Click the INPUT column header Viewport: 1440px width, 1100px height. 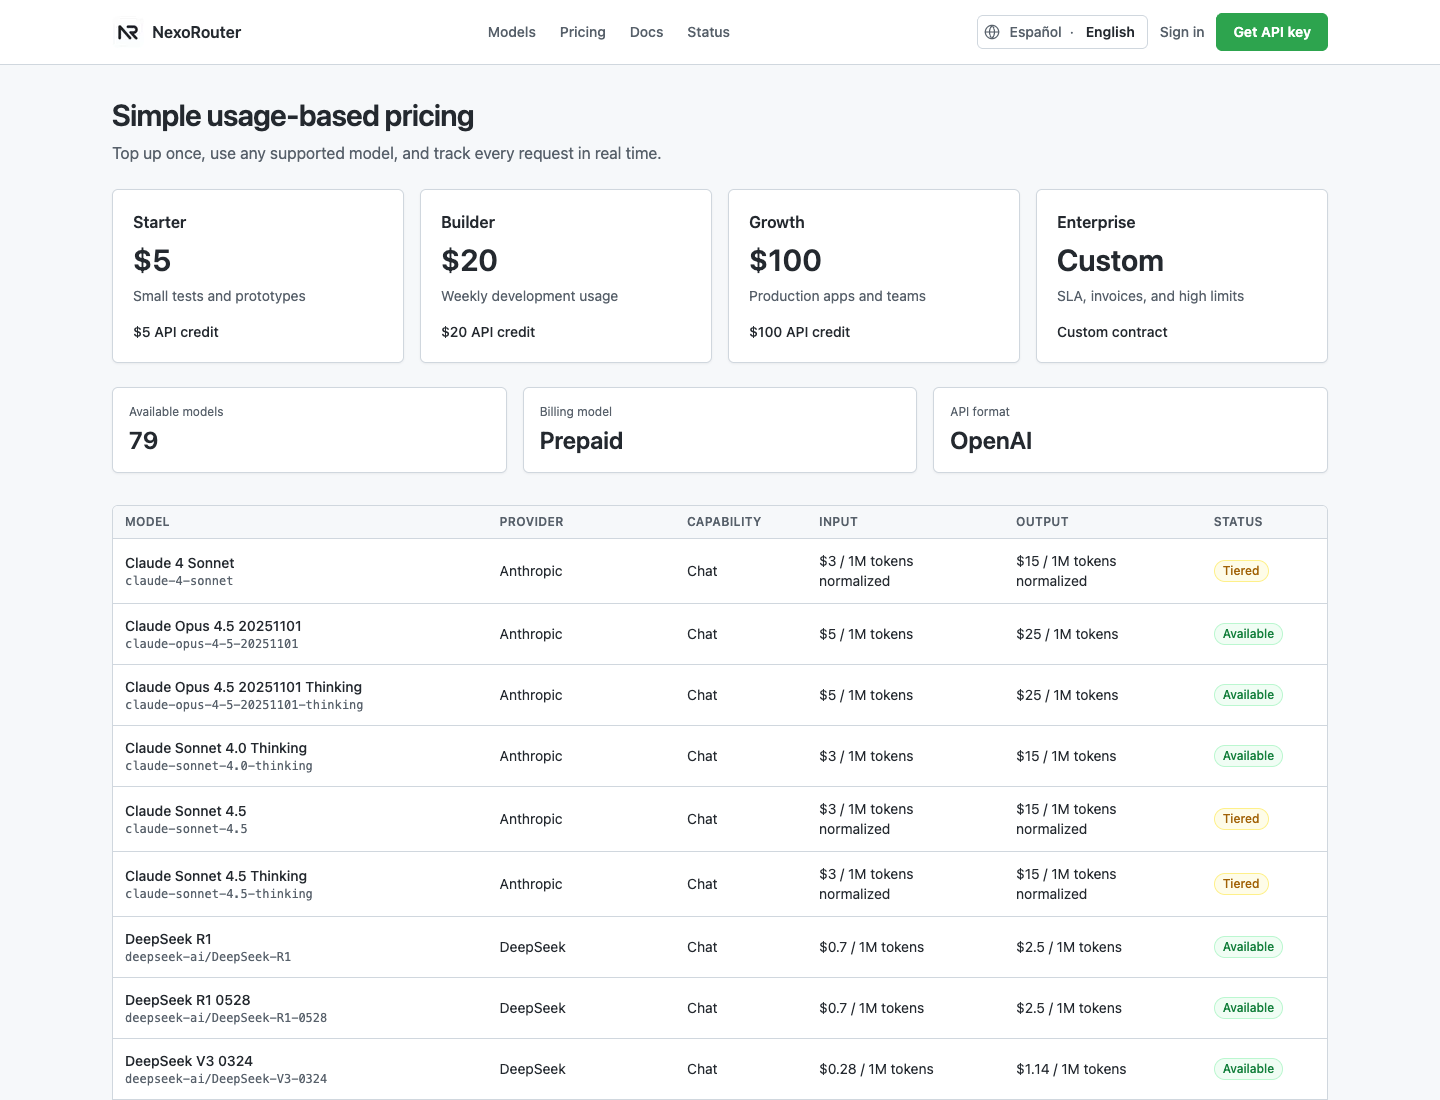point(838,522)
